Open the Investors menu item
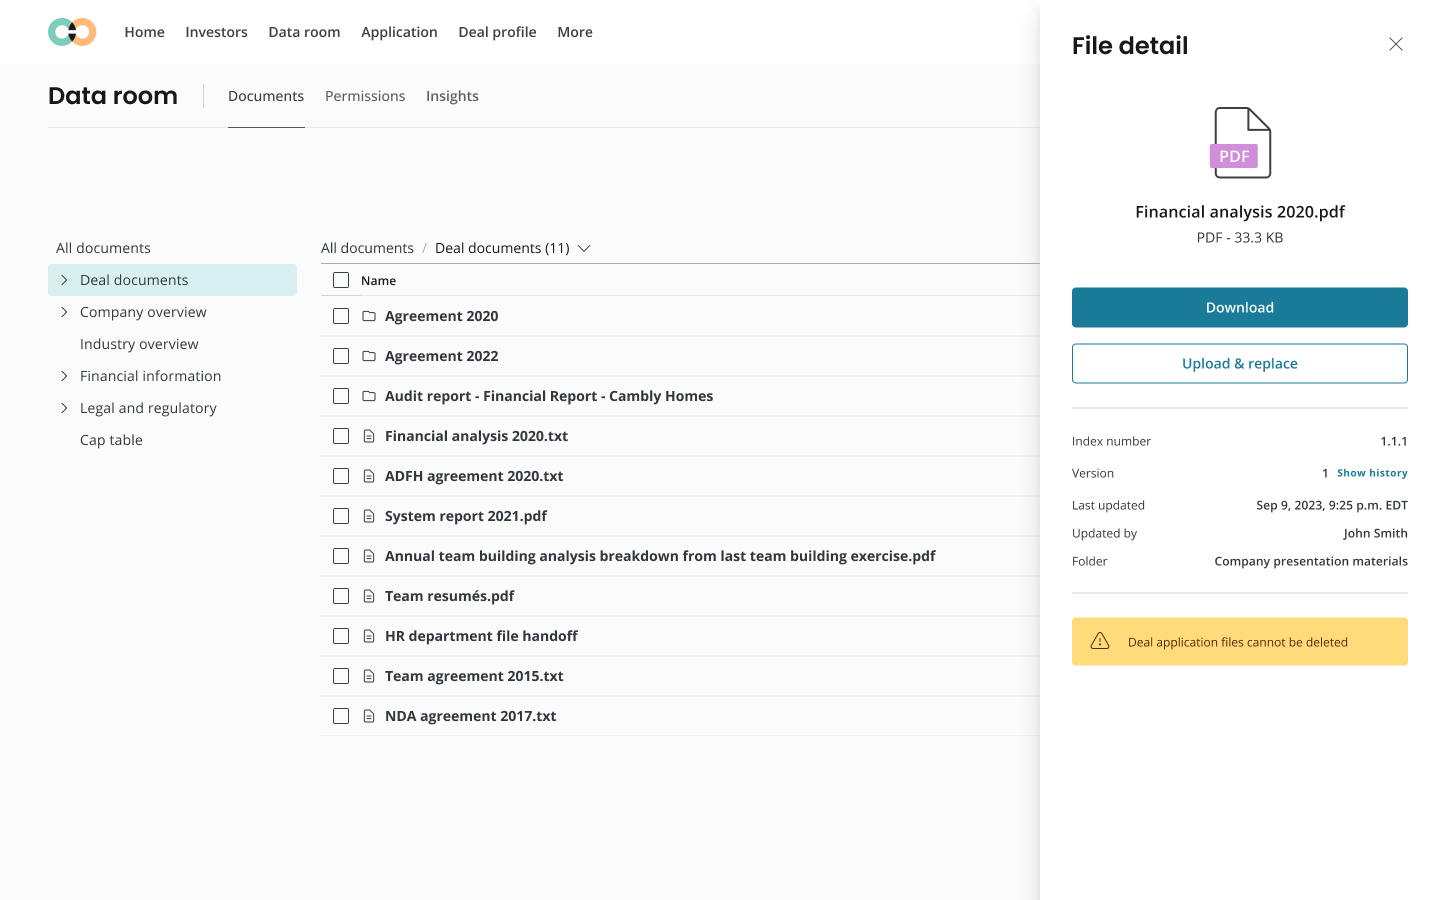This screenshot has height=900, width=1440. [x=216, y=32]
